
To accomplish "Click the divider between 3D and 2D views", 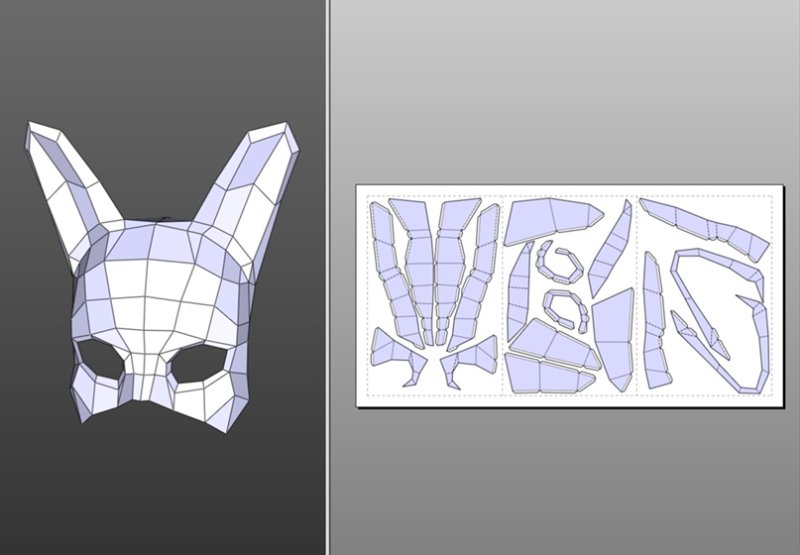I will click(328, 277).
